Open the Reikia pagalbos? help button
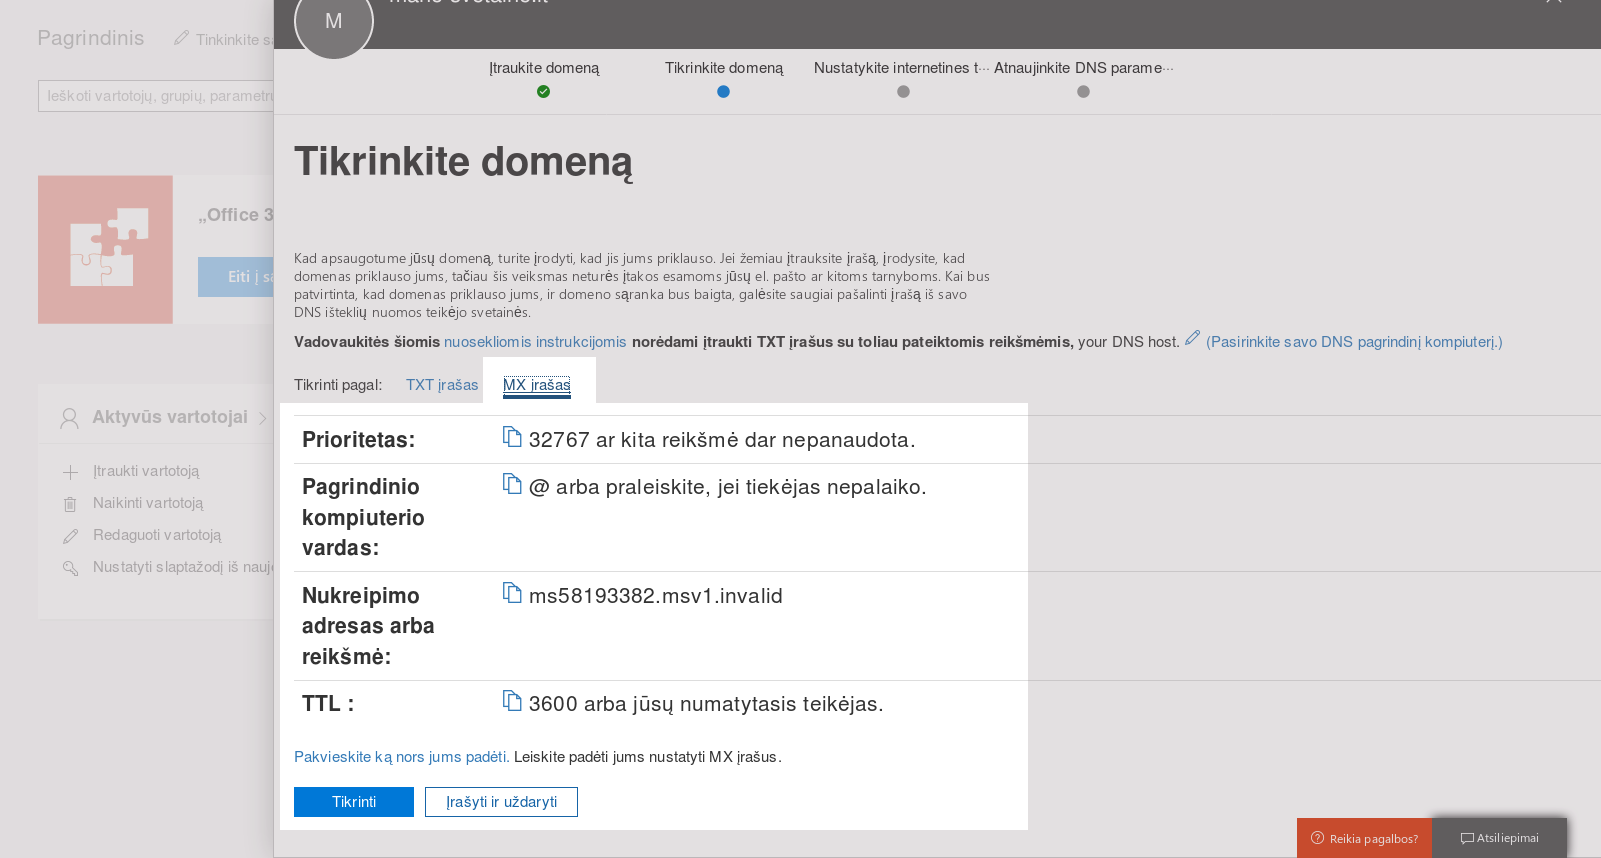Screen dimensions: 1601x858 tap(1364, 838)
